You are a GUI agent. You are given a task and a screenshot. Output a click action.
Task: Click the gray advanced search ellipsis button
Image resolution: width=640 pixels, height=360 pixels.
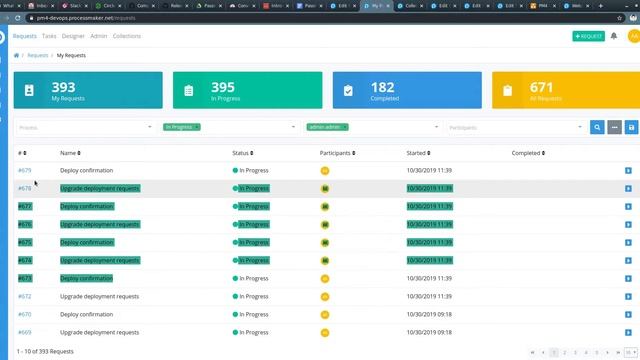[x=614, y=127]
